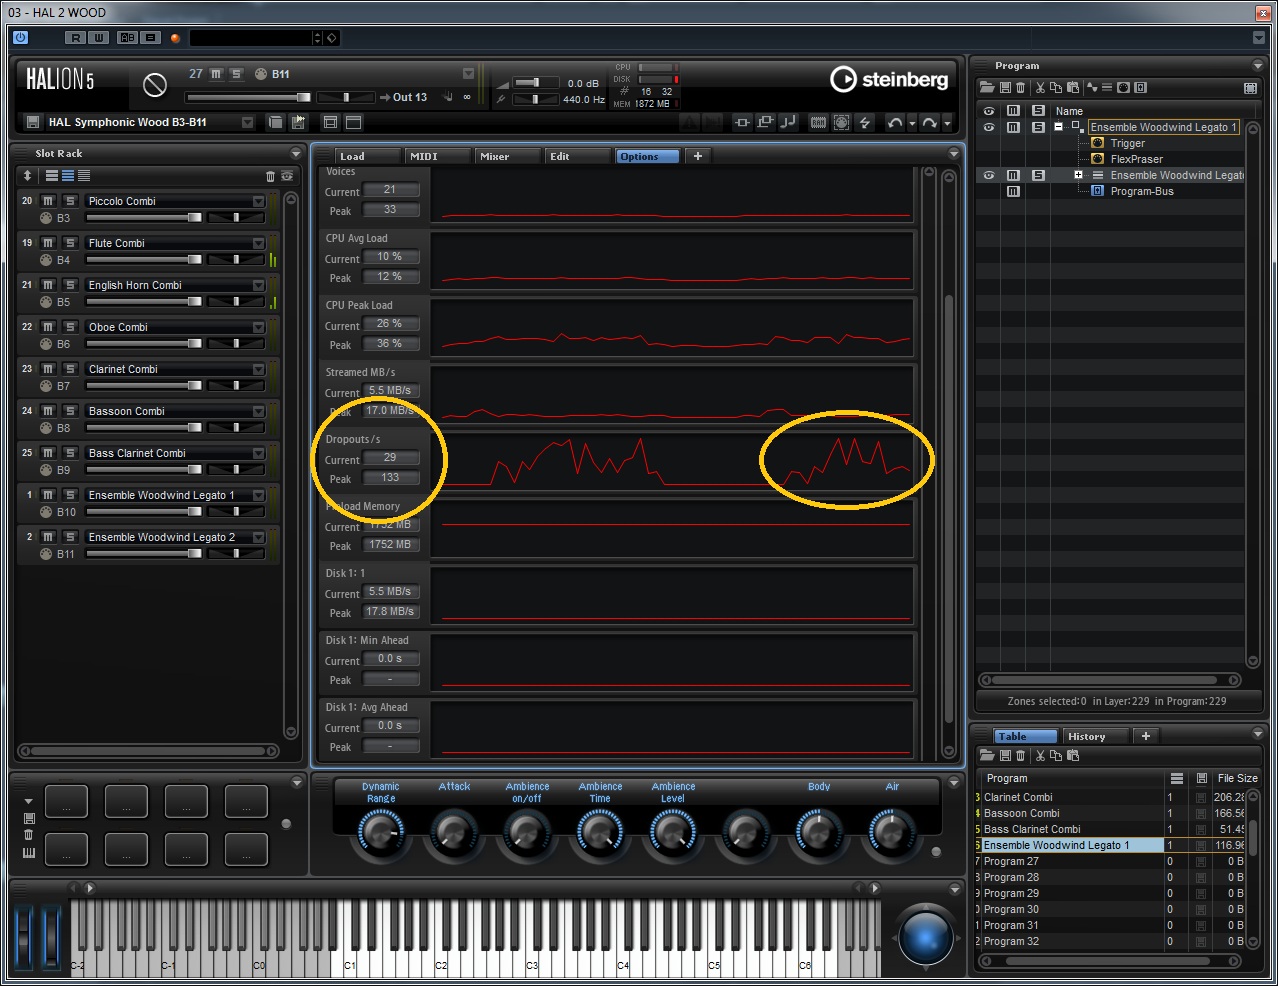1278x986 pixels.
Task: Click the save floppy icon next to program name
Action: 32,122
